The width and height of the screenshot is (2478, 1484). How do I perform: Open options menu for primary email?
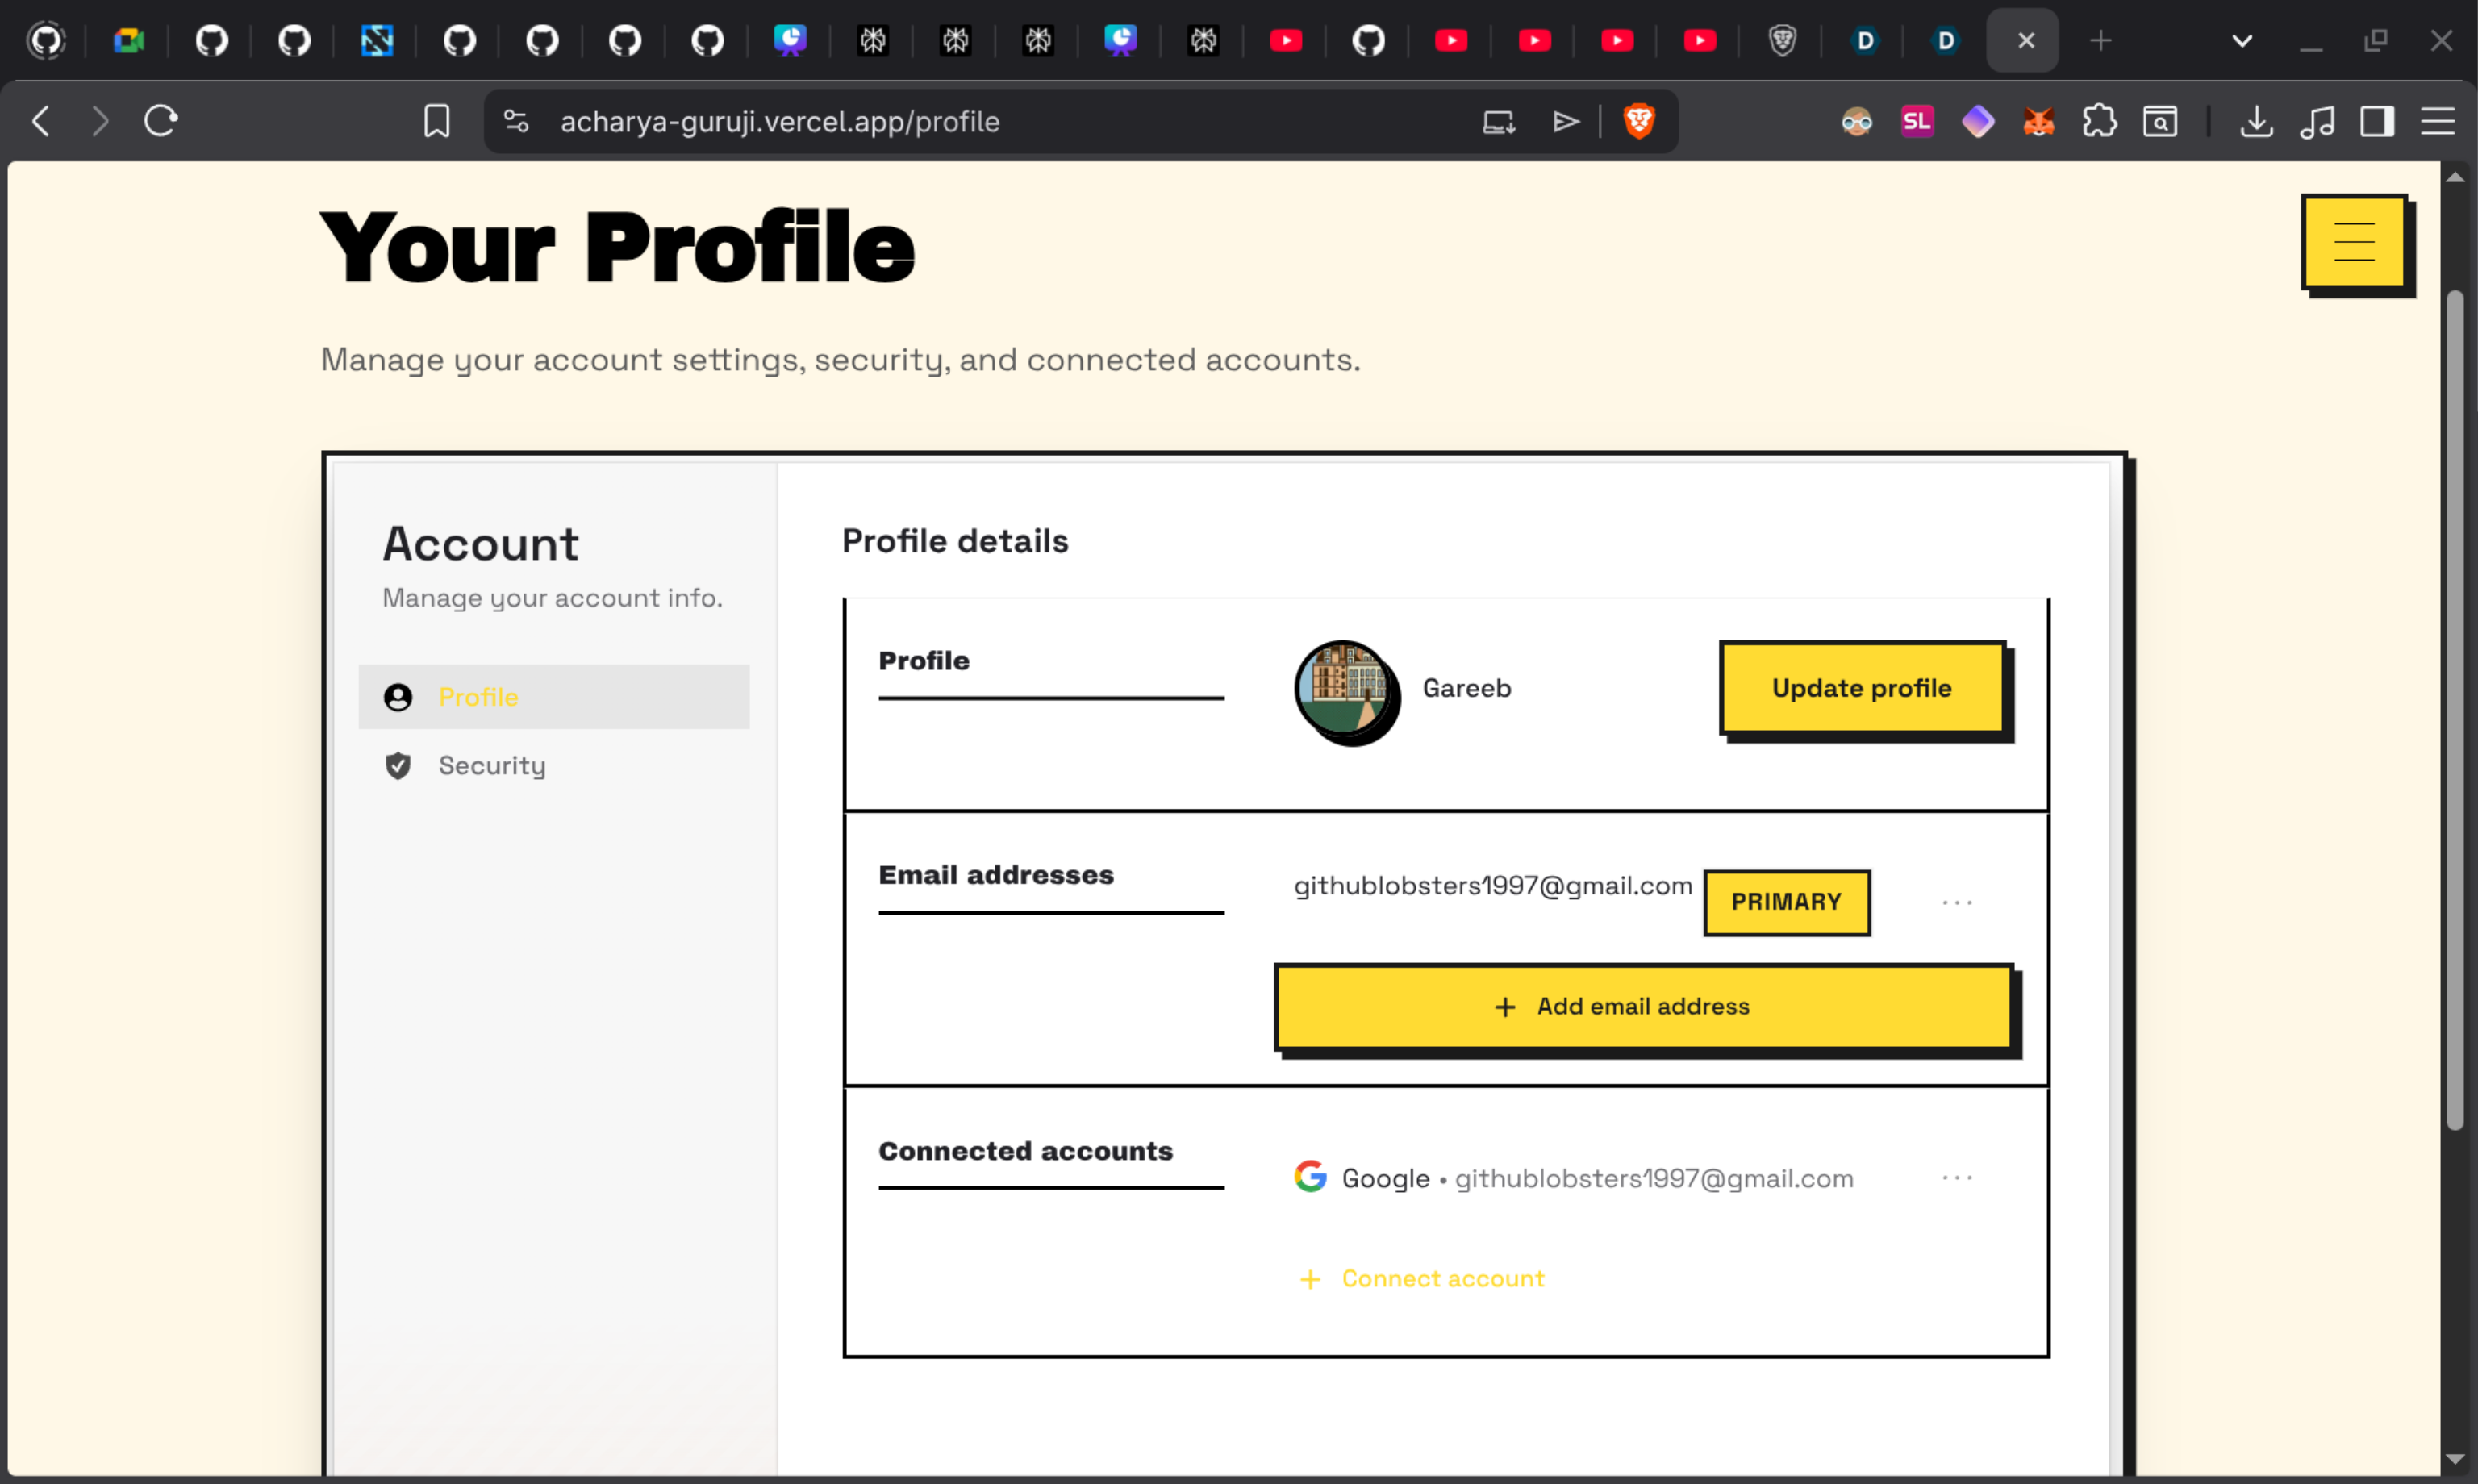click(x=1956, y=902)
